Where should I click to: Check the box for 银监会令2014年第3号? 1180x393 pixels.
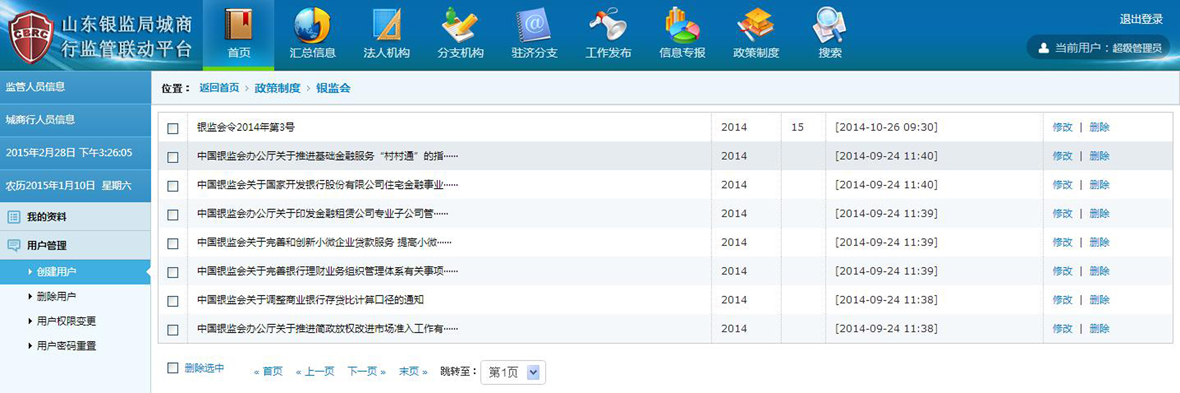click(x=173, y=128)
